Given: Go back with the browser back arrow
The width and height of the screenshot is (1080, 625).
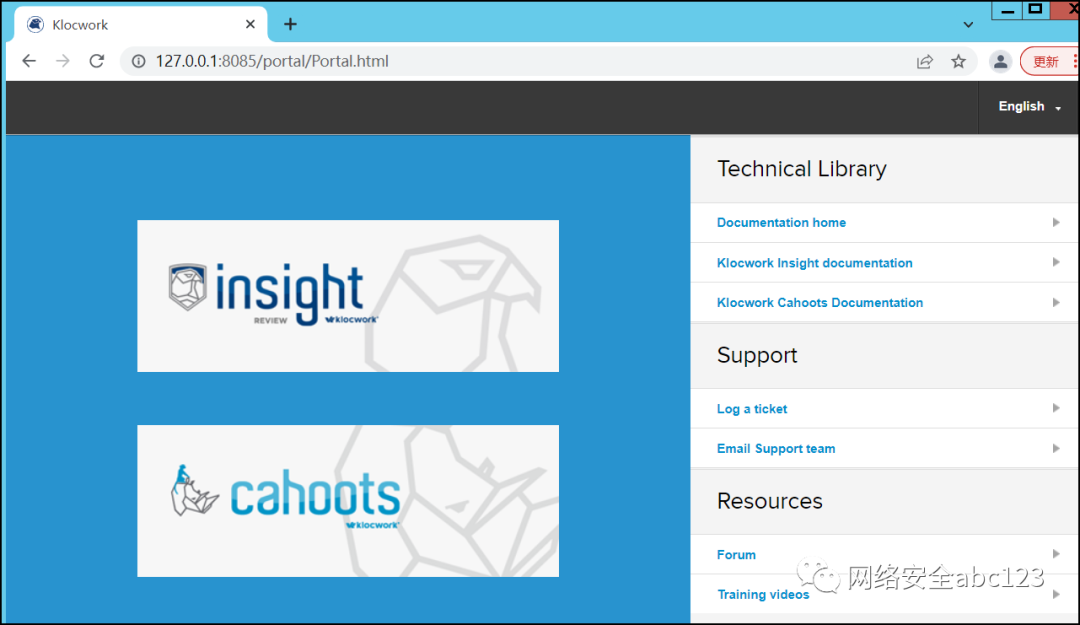Looking at the screenshot, I should [x=29, y=61].
